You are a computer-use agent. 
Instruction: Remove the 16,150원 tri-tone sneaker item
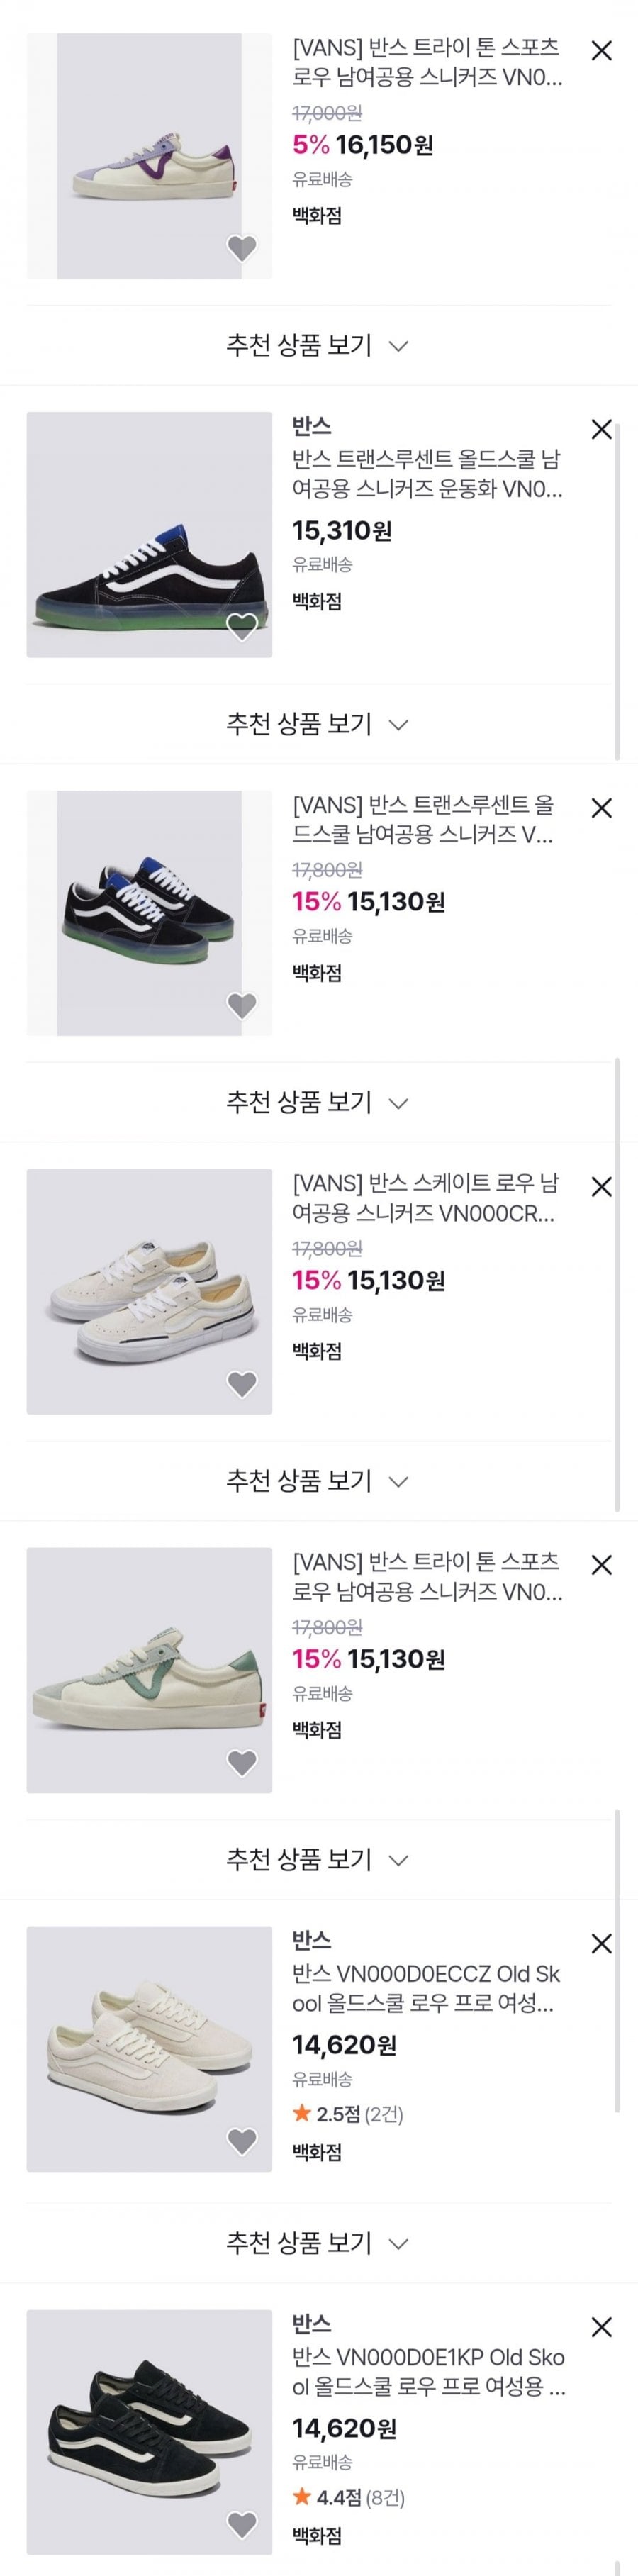(601, 51)
